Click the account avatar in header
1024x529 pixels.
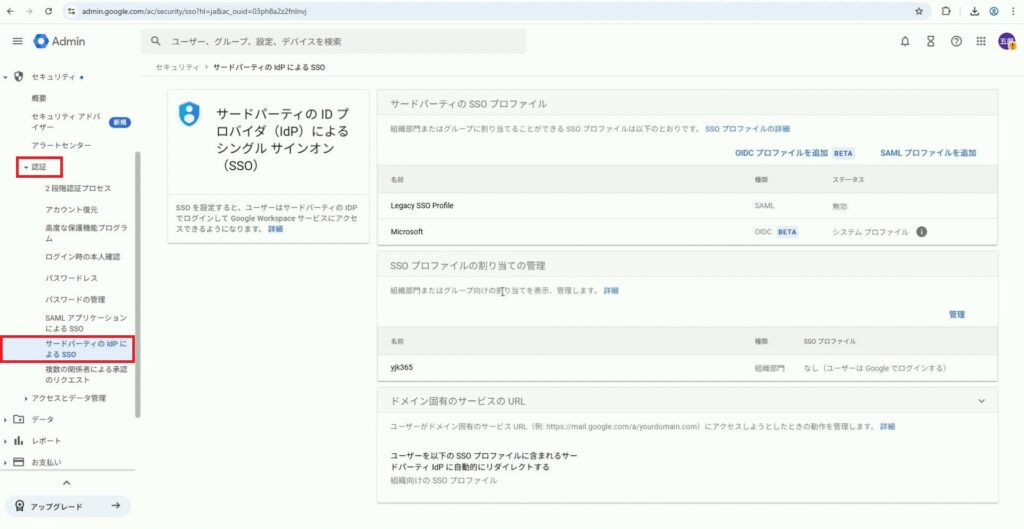[1006, 41]
